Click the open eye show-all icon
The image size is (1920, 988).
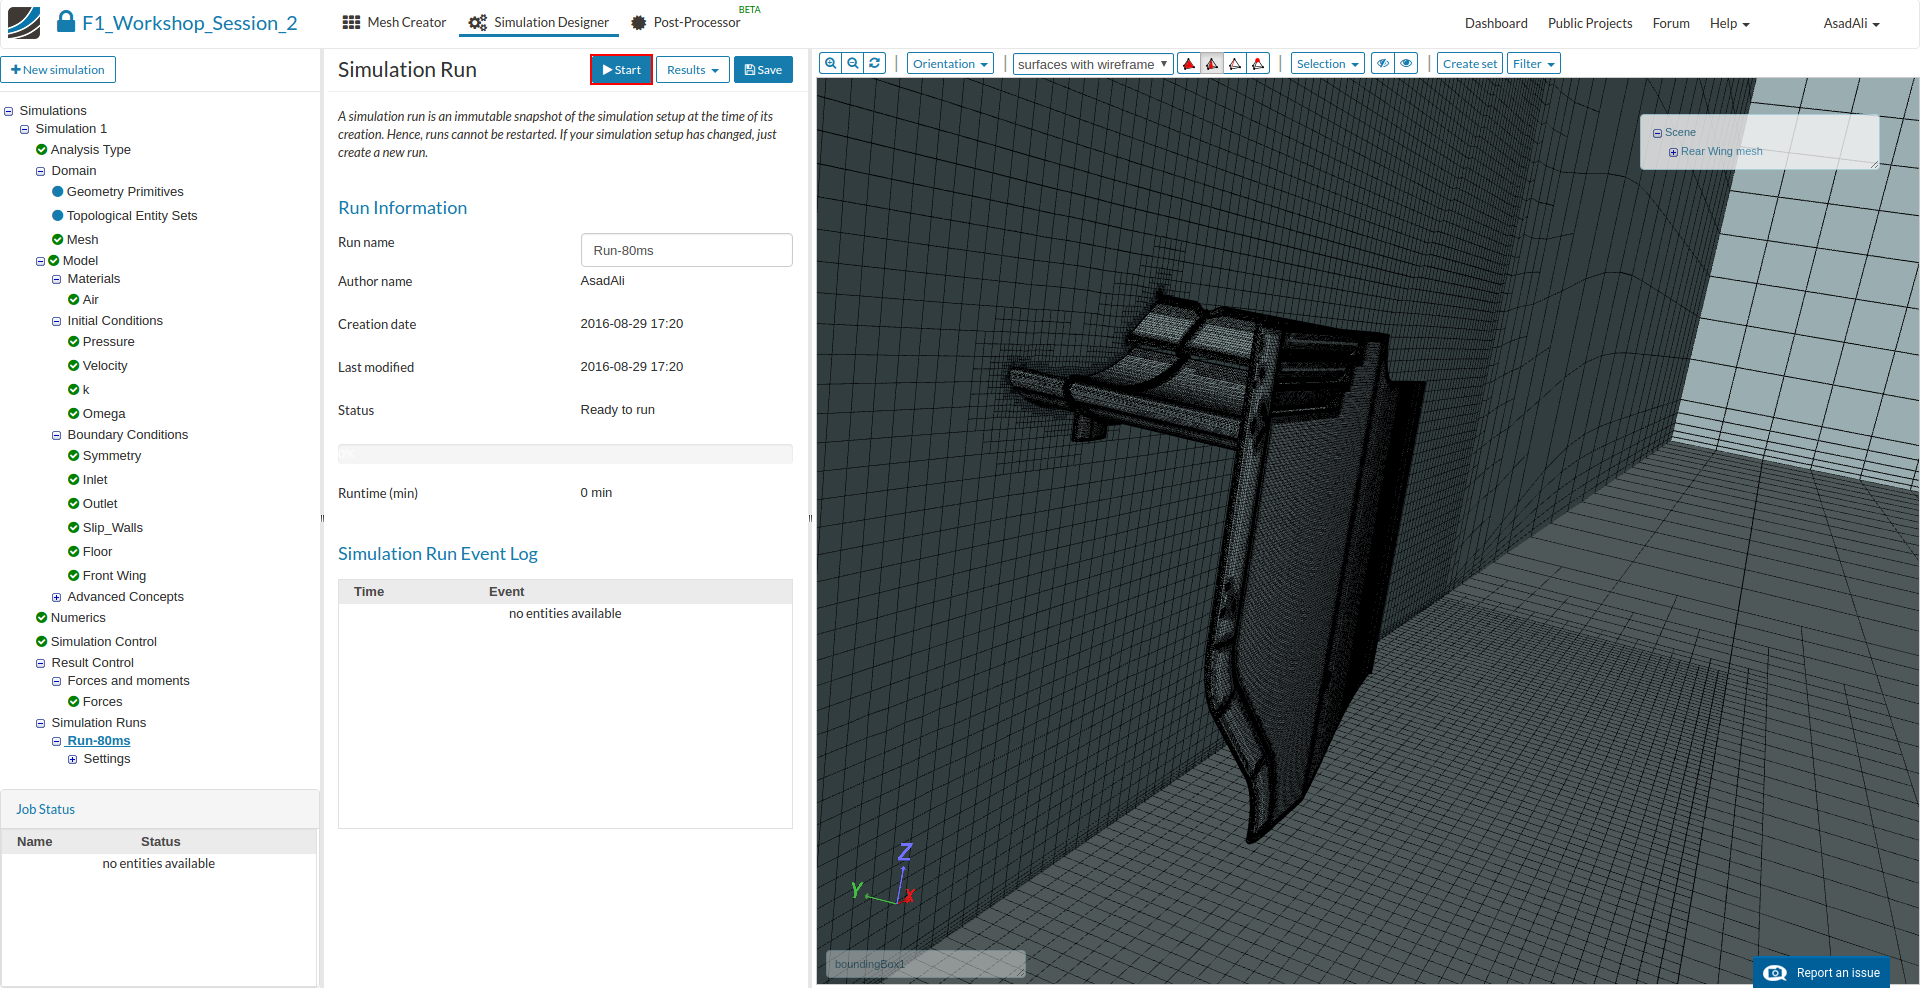(1407, 63)
